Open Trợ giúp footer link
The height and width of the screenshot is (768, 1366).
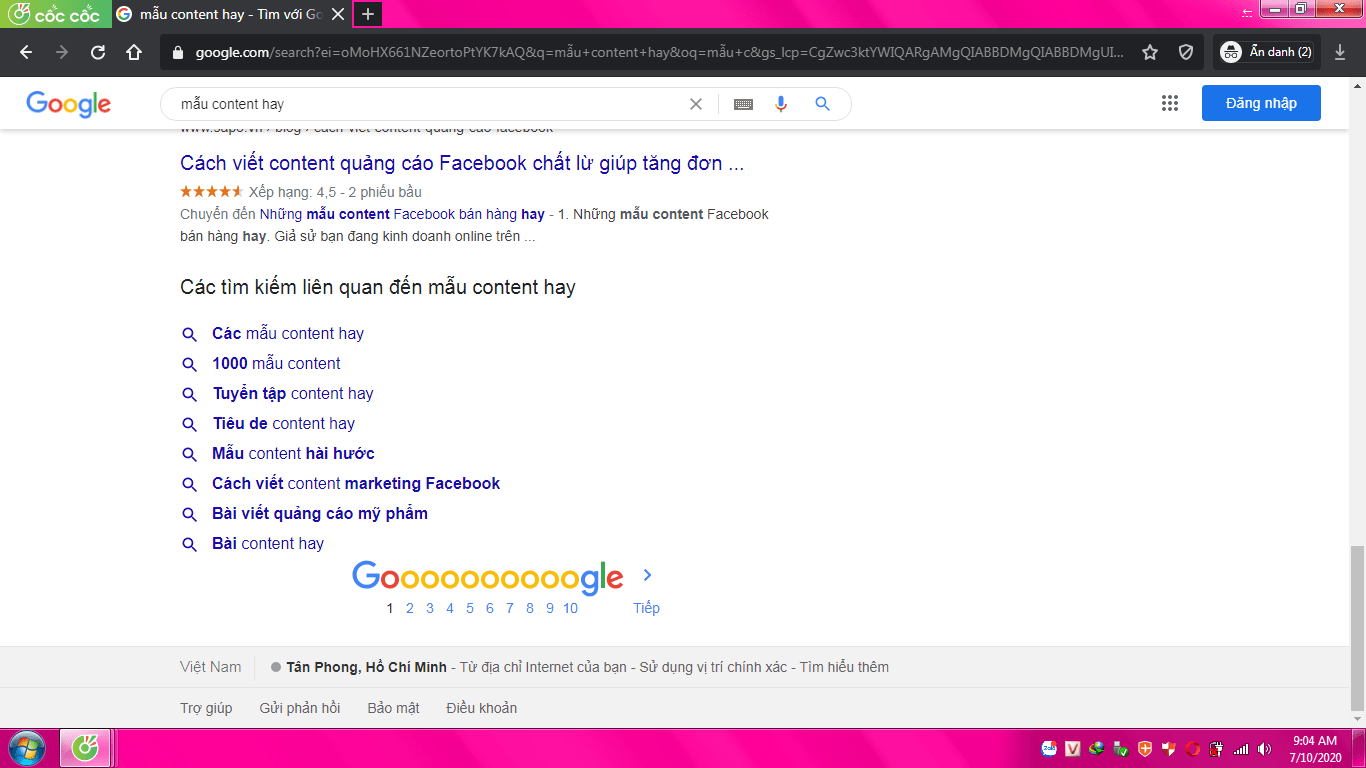(206, 708)
